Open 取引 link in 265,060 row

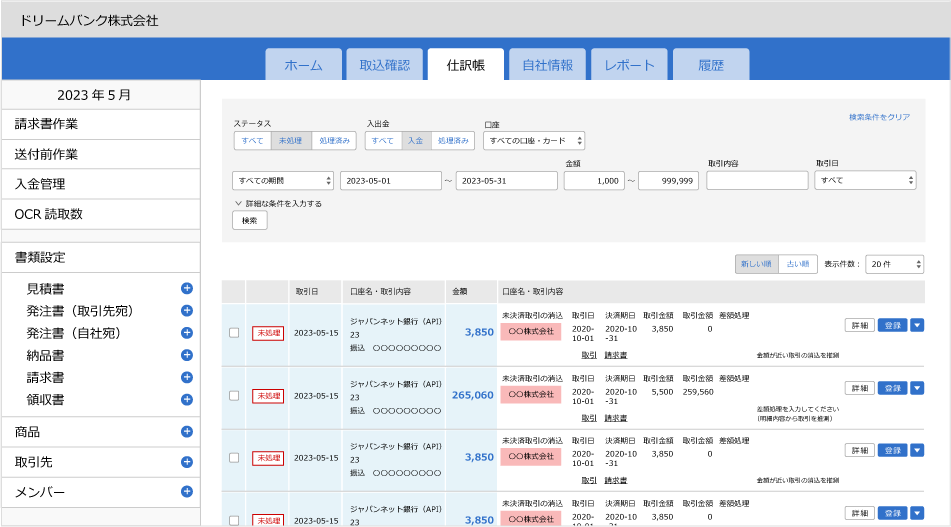(x=589, y=418)
